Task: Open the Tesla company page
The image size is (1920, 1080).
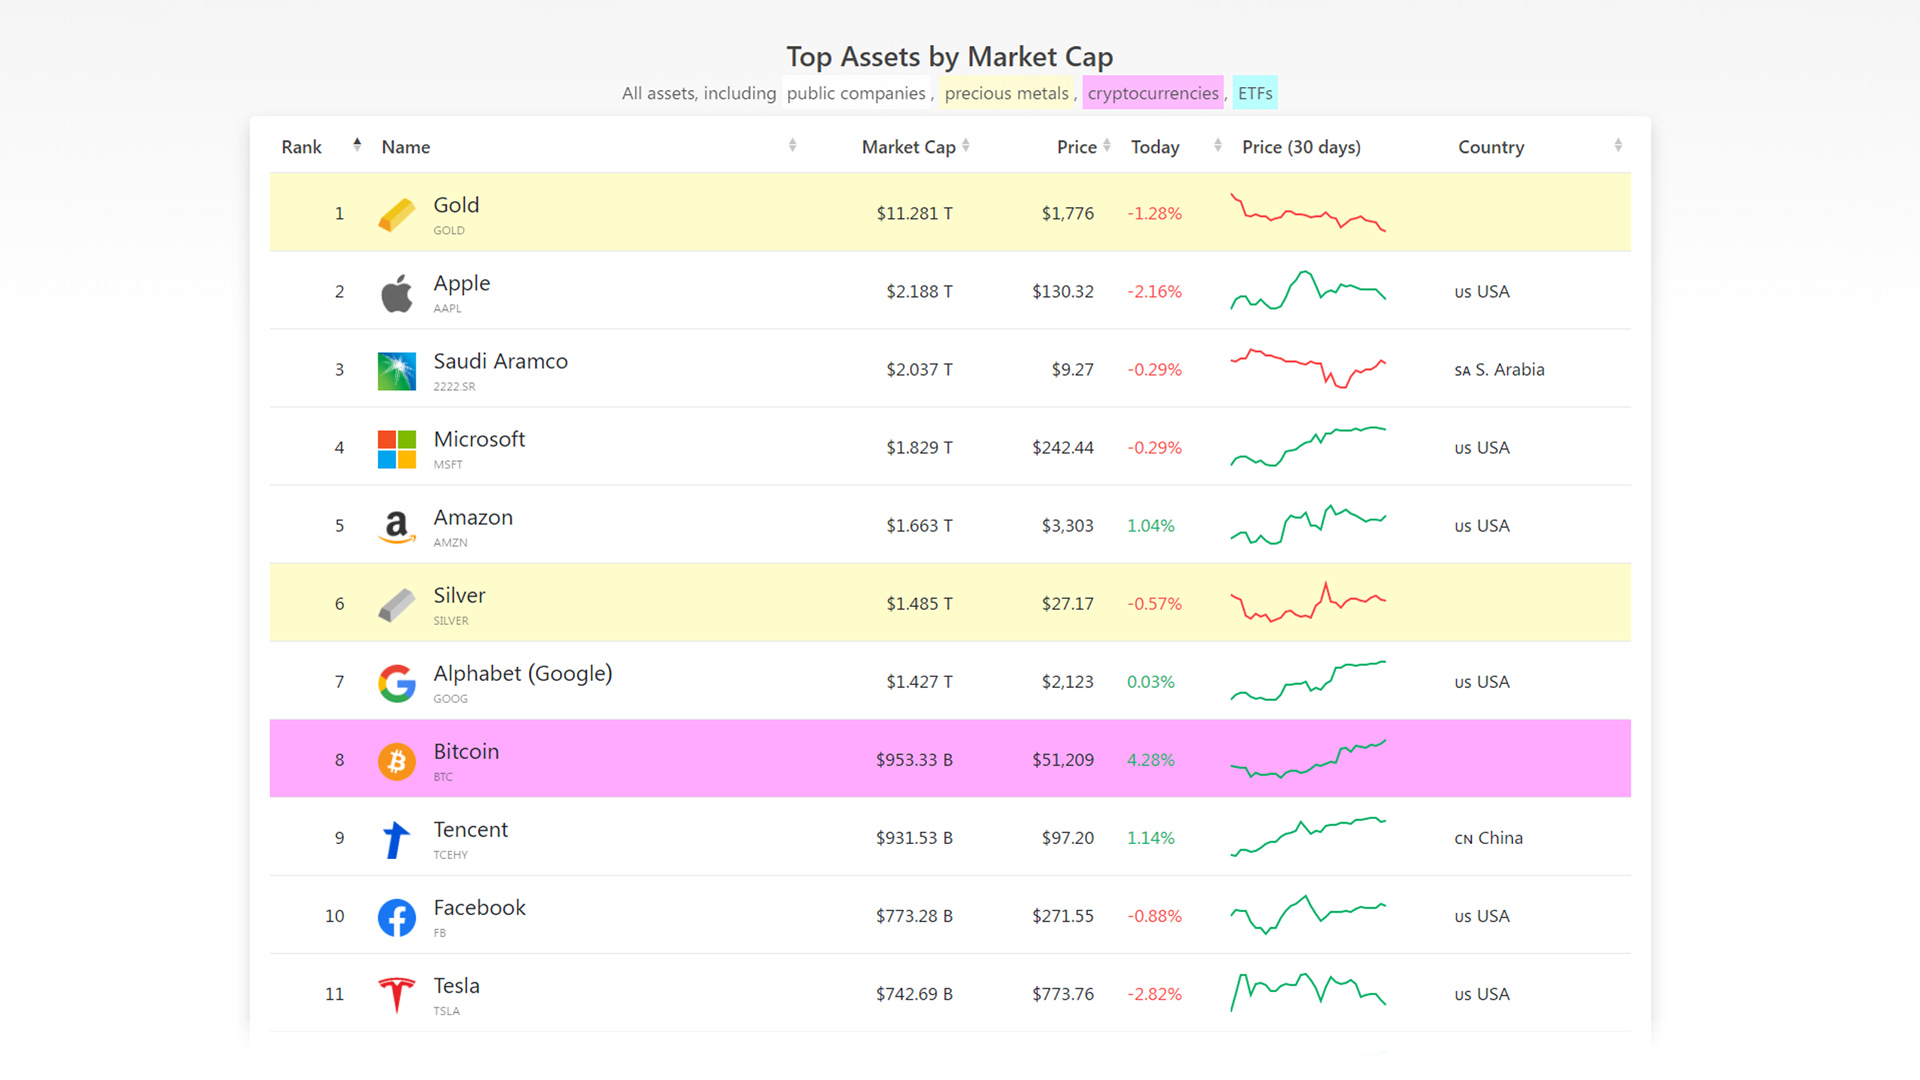Action: pyautogui.click(x=456, y=985)
